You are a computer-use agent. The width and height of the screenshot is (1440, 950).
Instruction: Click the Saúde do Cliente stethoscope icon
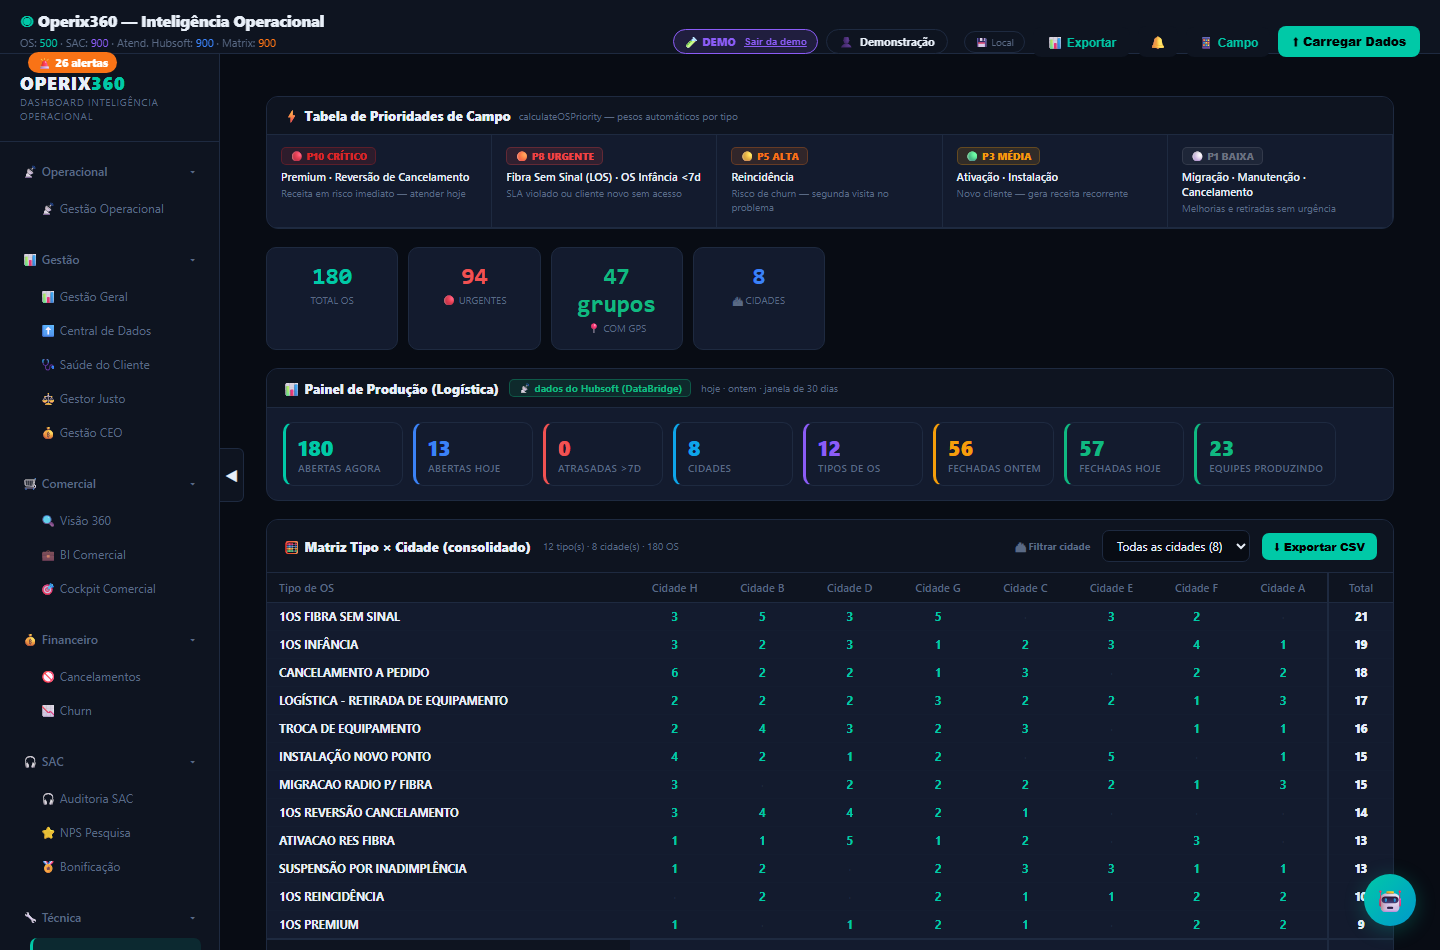click(x=48, y=365)
